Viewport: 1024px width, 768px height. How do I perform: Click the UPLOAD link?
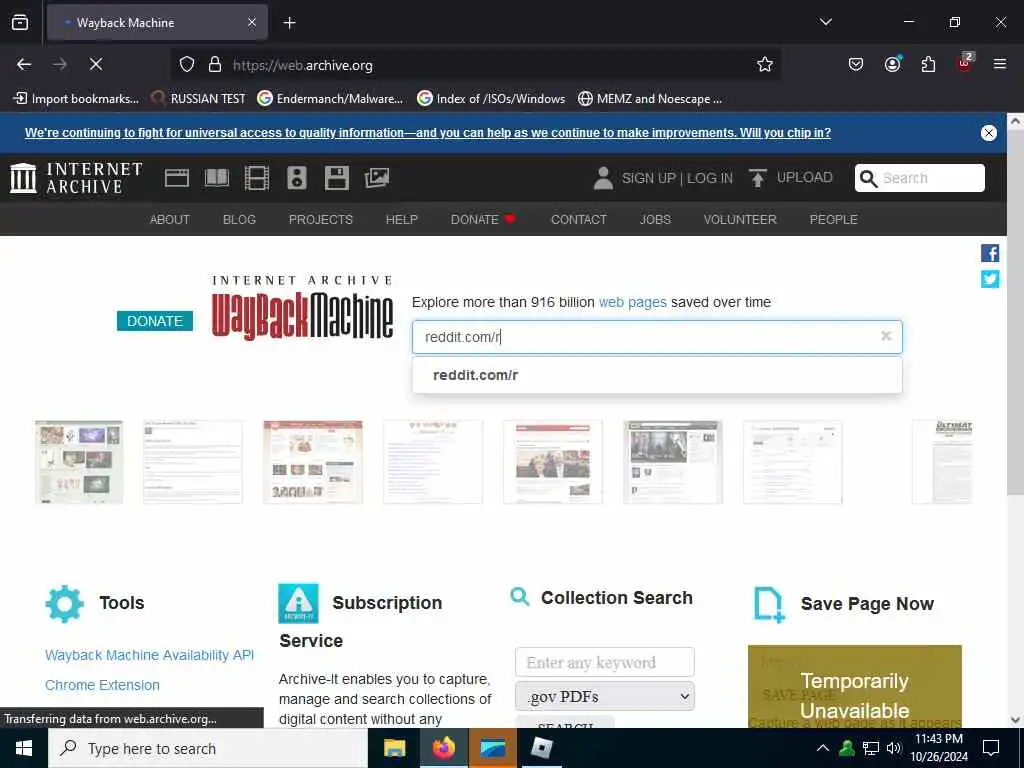pyautogui.click(x=805, y=177)
